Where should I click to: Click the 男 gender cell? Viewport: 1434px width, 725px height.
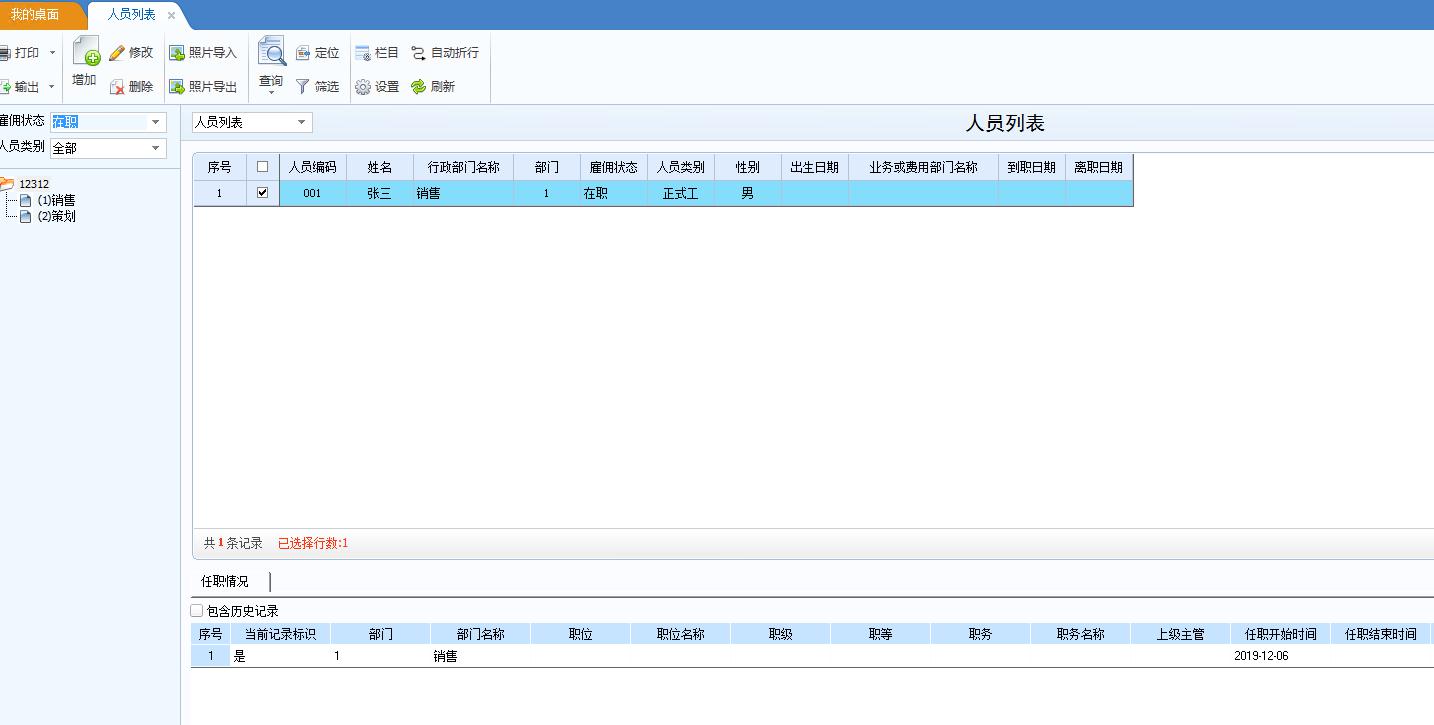coord(748,193)
